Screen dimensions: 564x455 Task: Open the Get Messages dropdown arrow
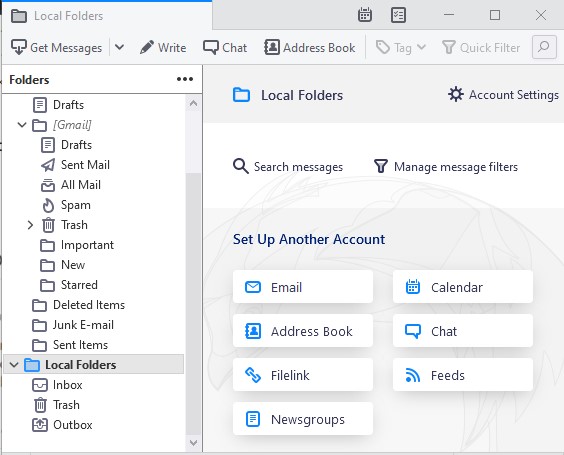pos(119,47)
